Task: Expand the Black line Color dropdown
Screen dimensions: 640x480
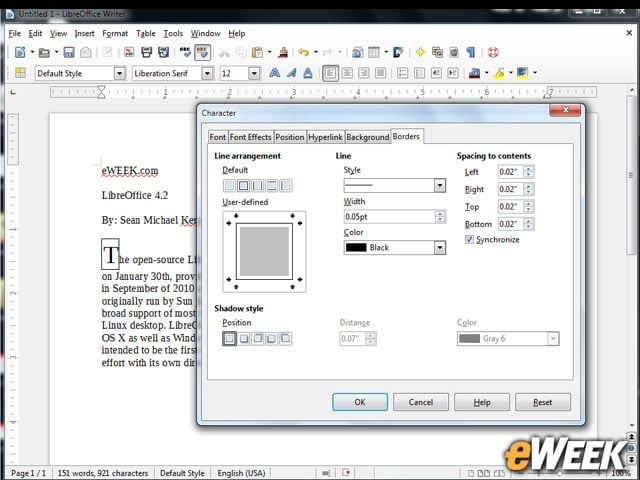Action: pos(440,247)
